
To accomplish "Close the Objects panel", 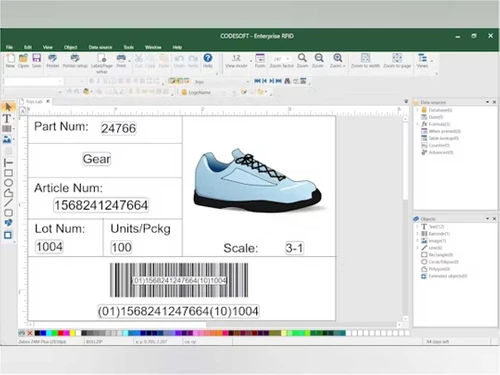I will tap(494, 219).
